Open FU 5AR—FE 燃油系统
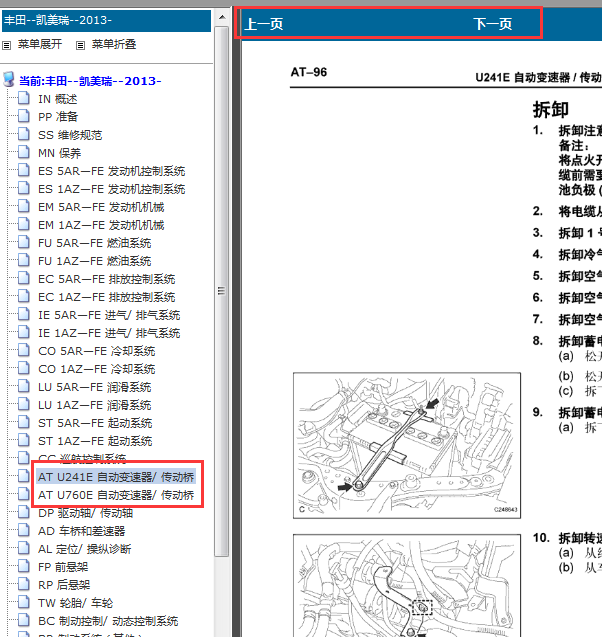This screenshot has width=602, height=637. coord(95,243)
